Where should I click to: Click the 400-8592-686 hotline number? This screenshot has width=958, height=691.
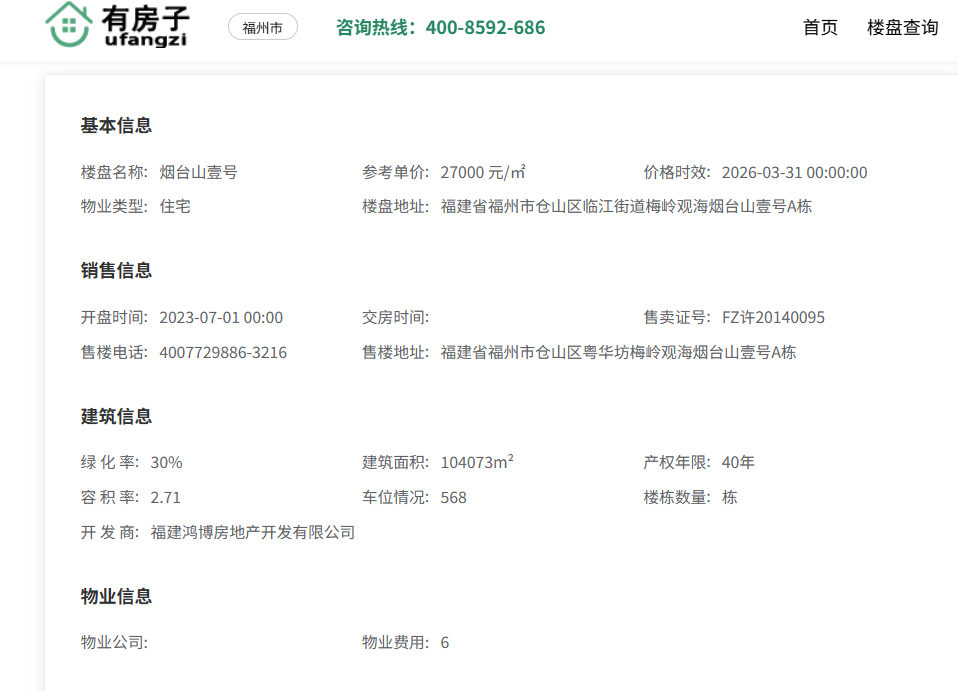[x=485, y=28]
